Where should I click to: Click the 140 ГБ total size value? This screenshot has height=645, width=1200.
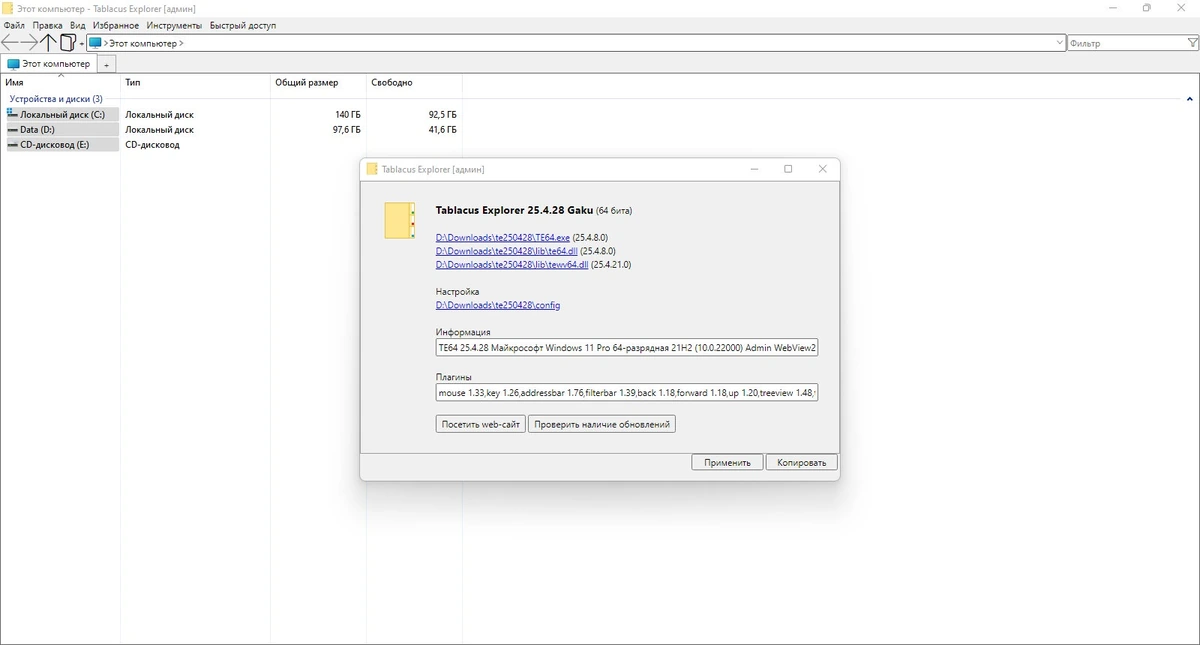[x=348, y=115]
